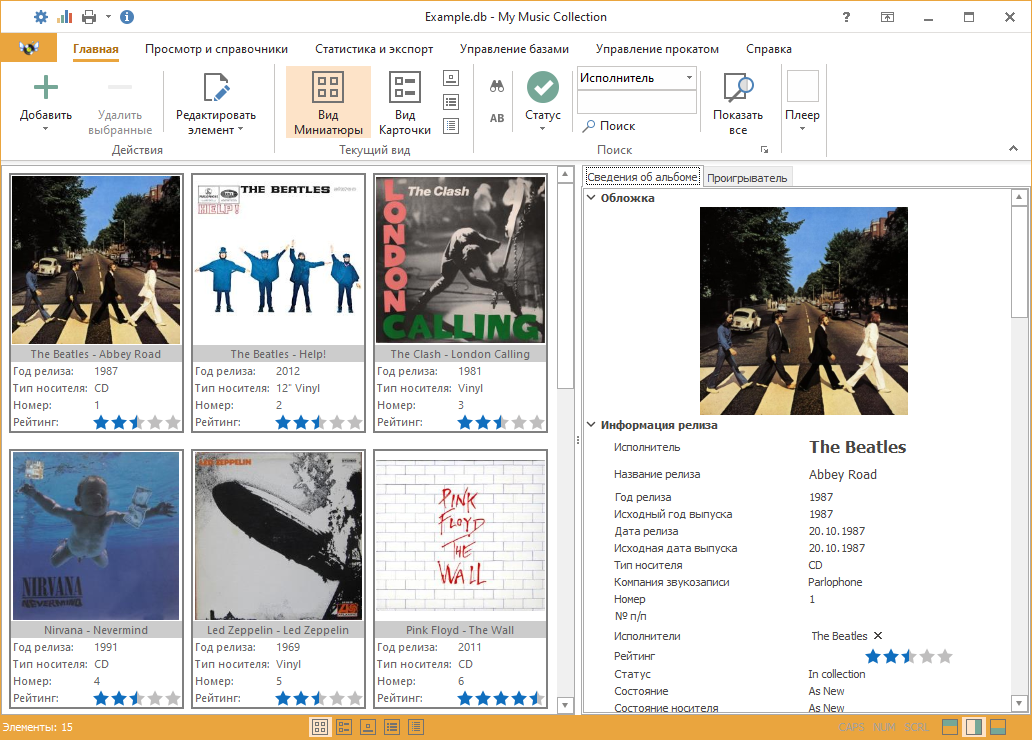Open the Статистика и экспорт tab

coord(374,49)
